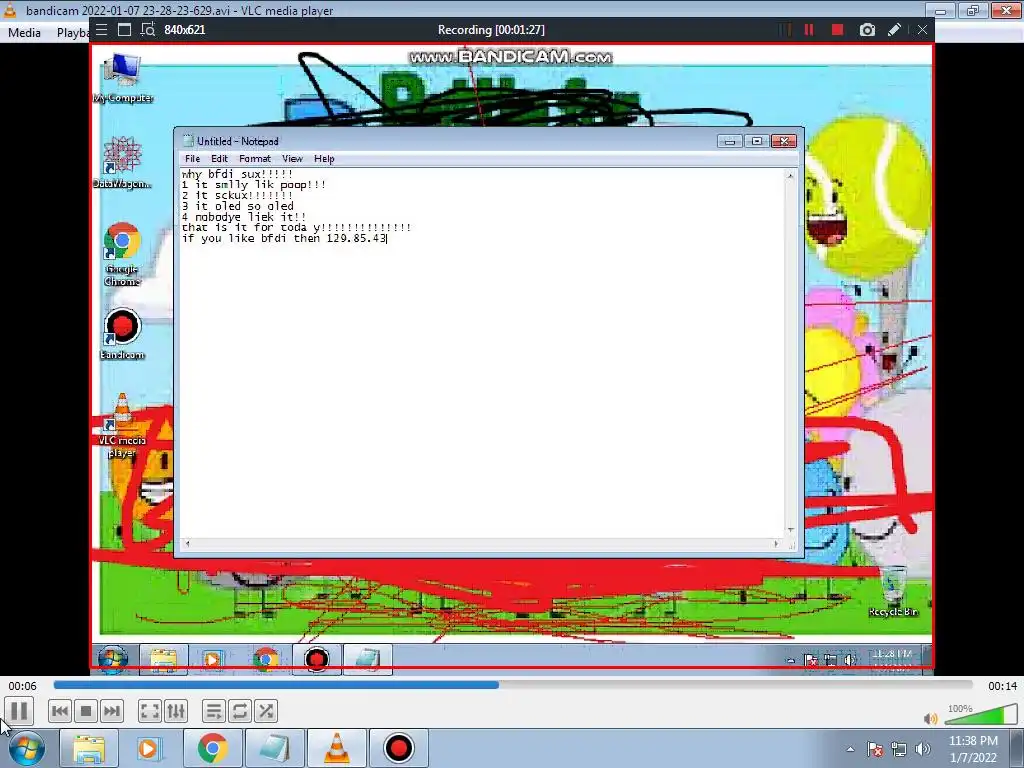Select Google Chrome desktop icon in video
The image size is (1024, 768).
[x=122, y=255]
